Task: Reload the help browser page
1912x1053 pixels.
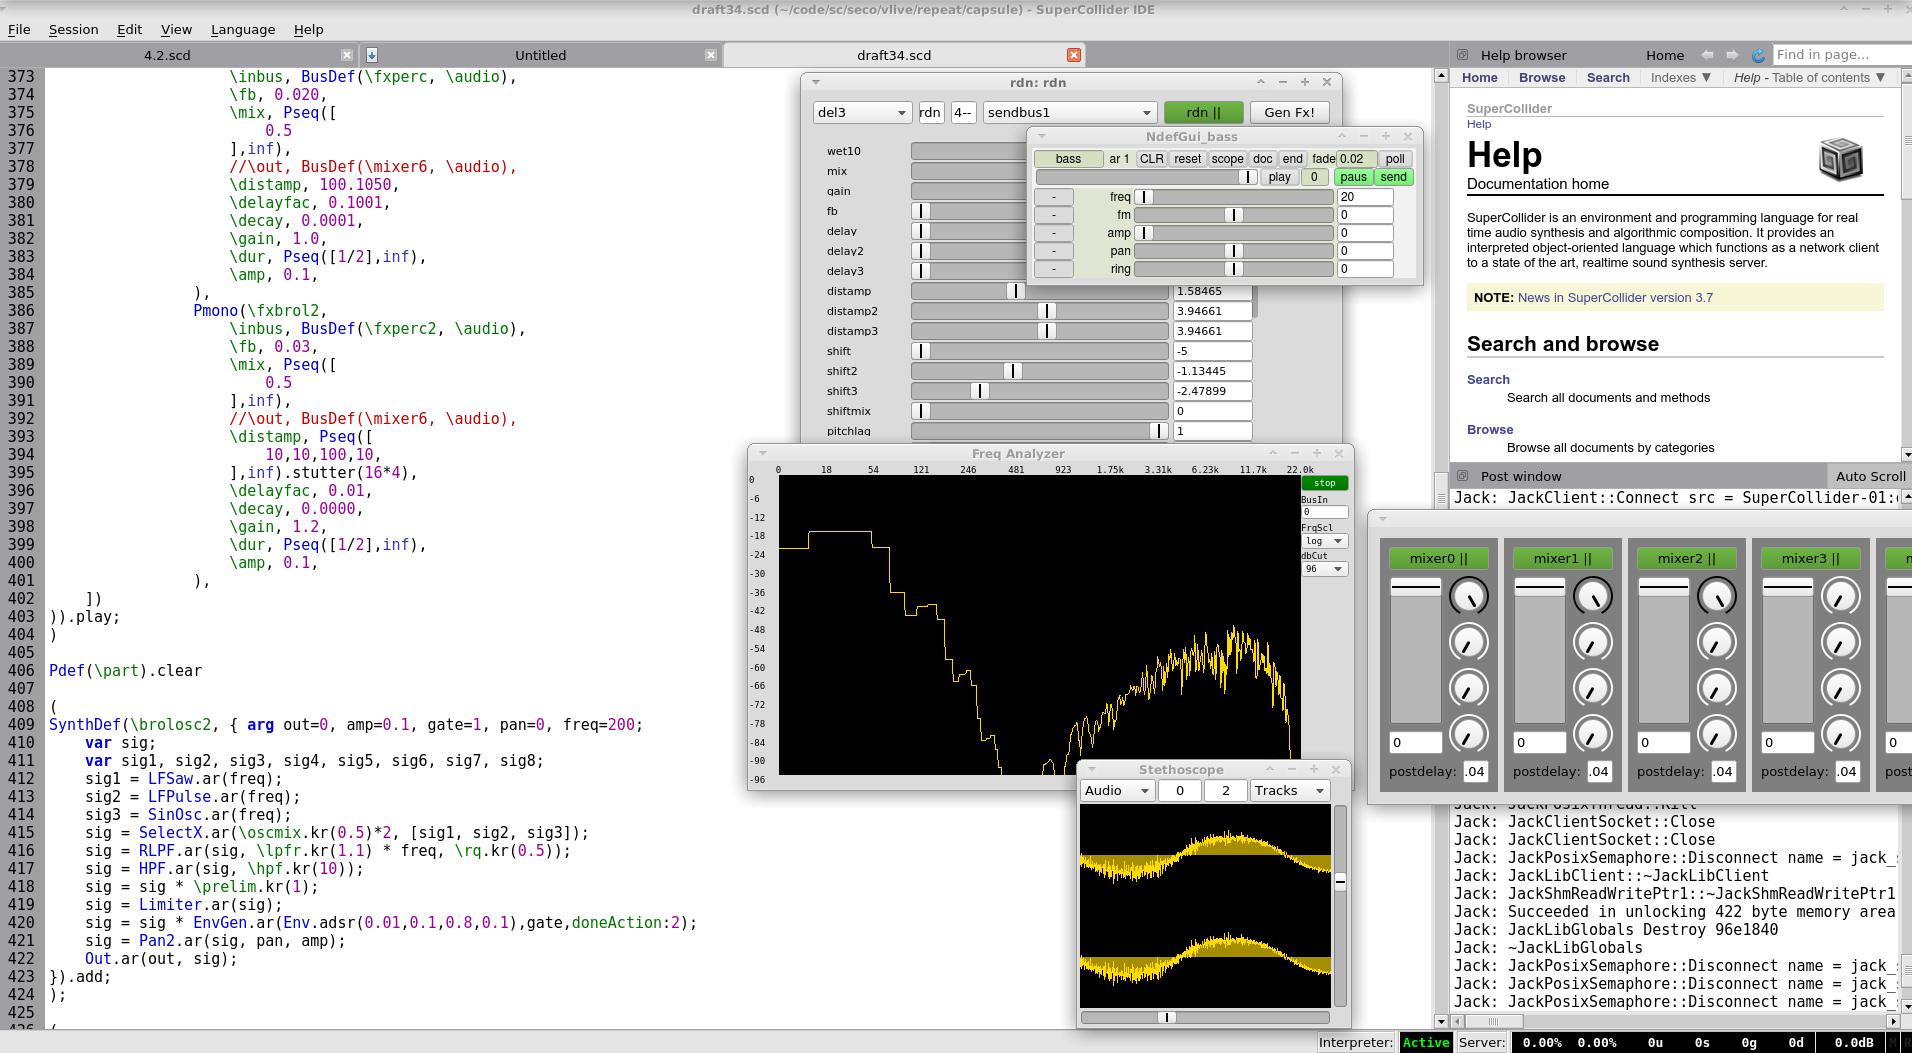Action: (x=1758, y=55)
